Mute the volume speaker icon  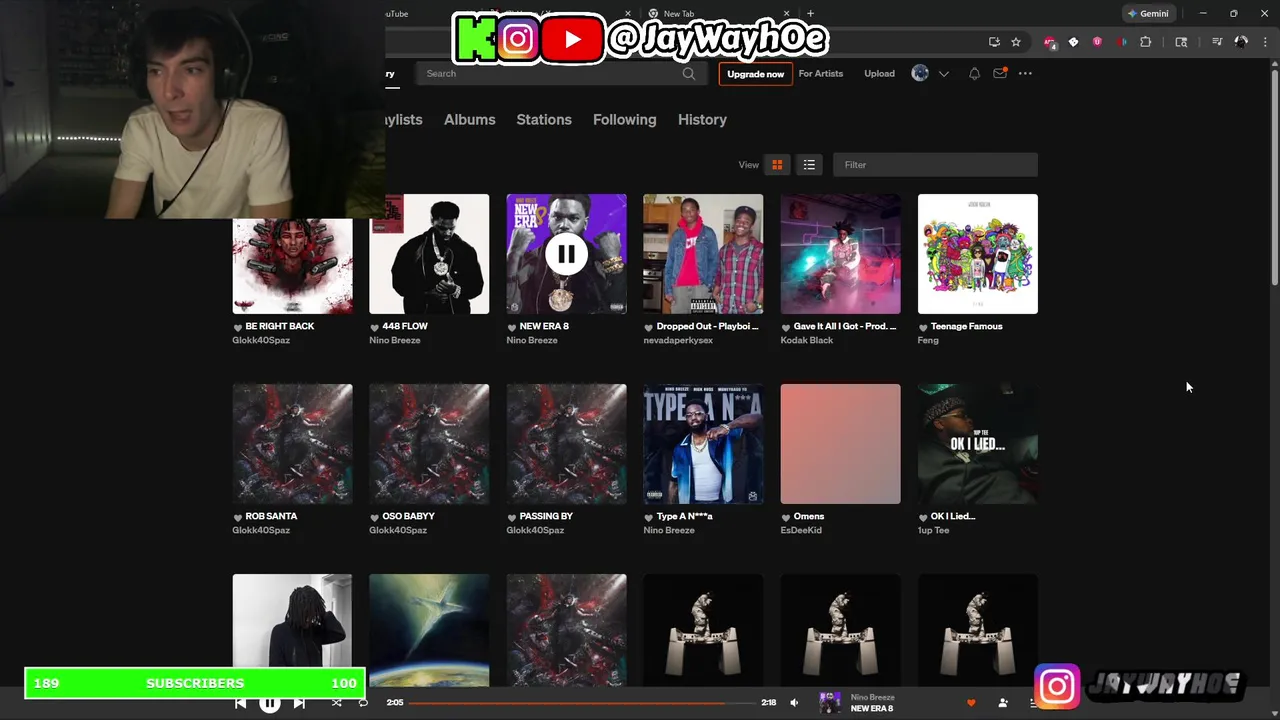click(x=794, y=703)
